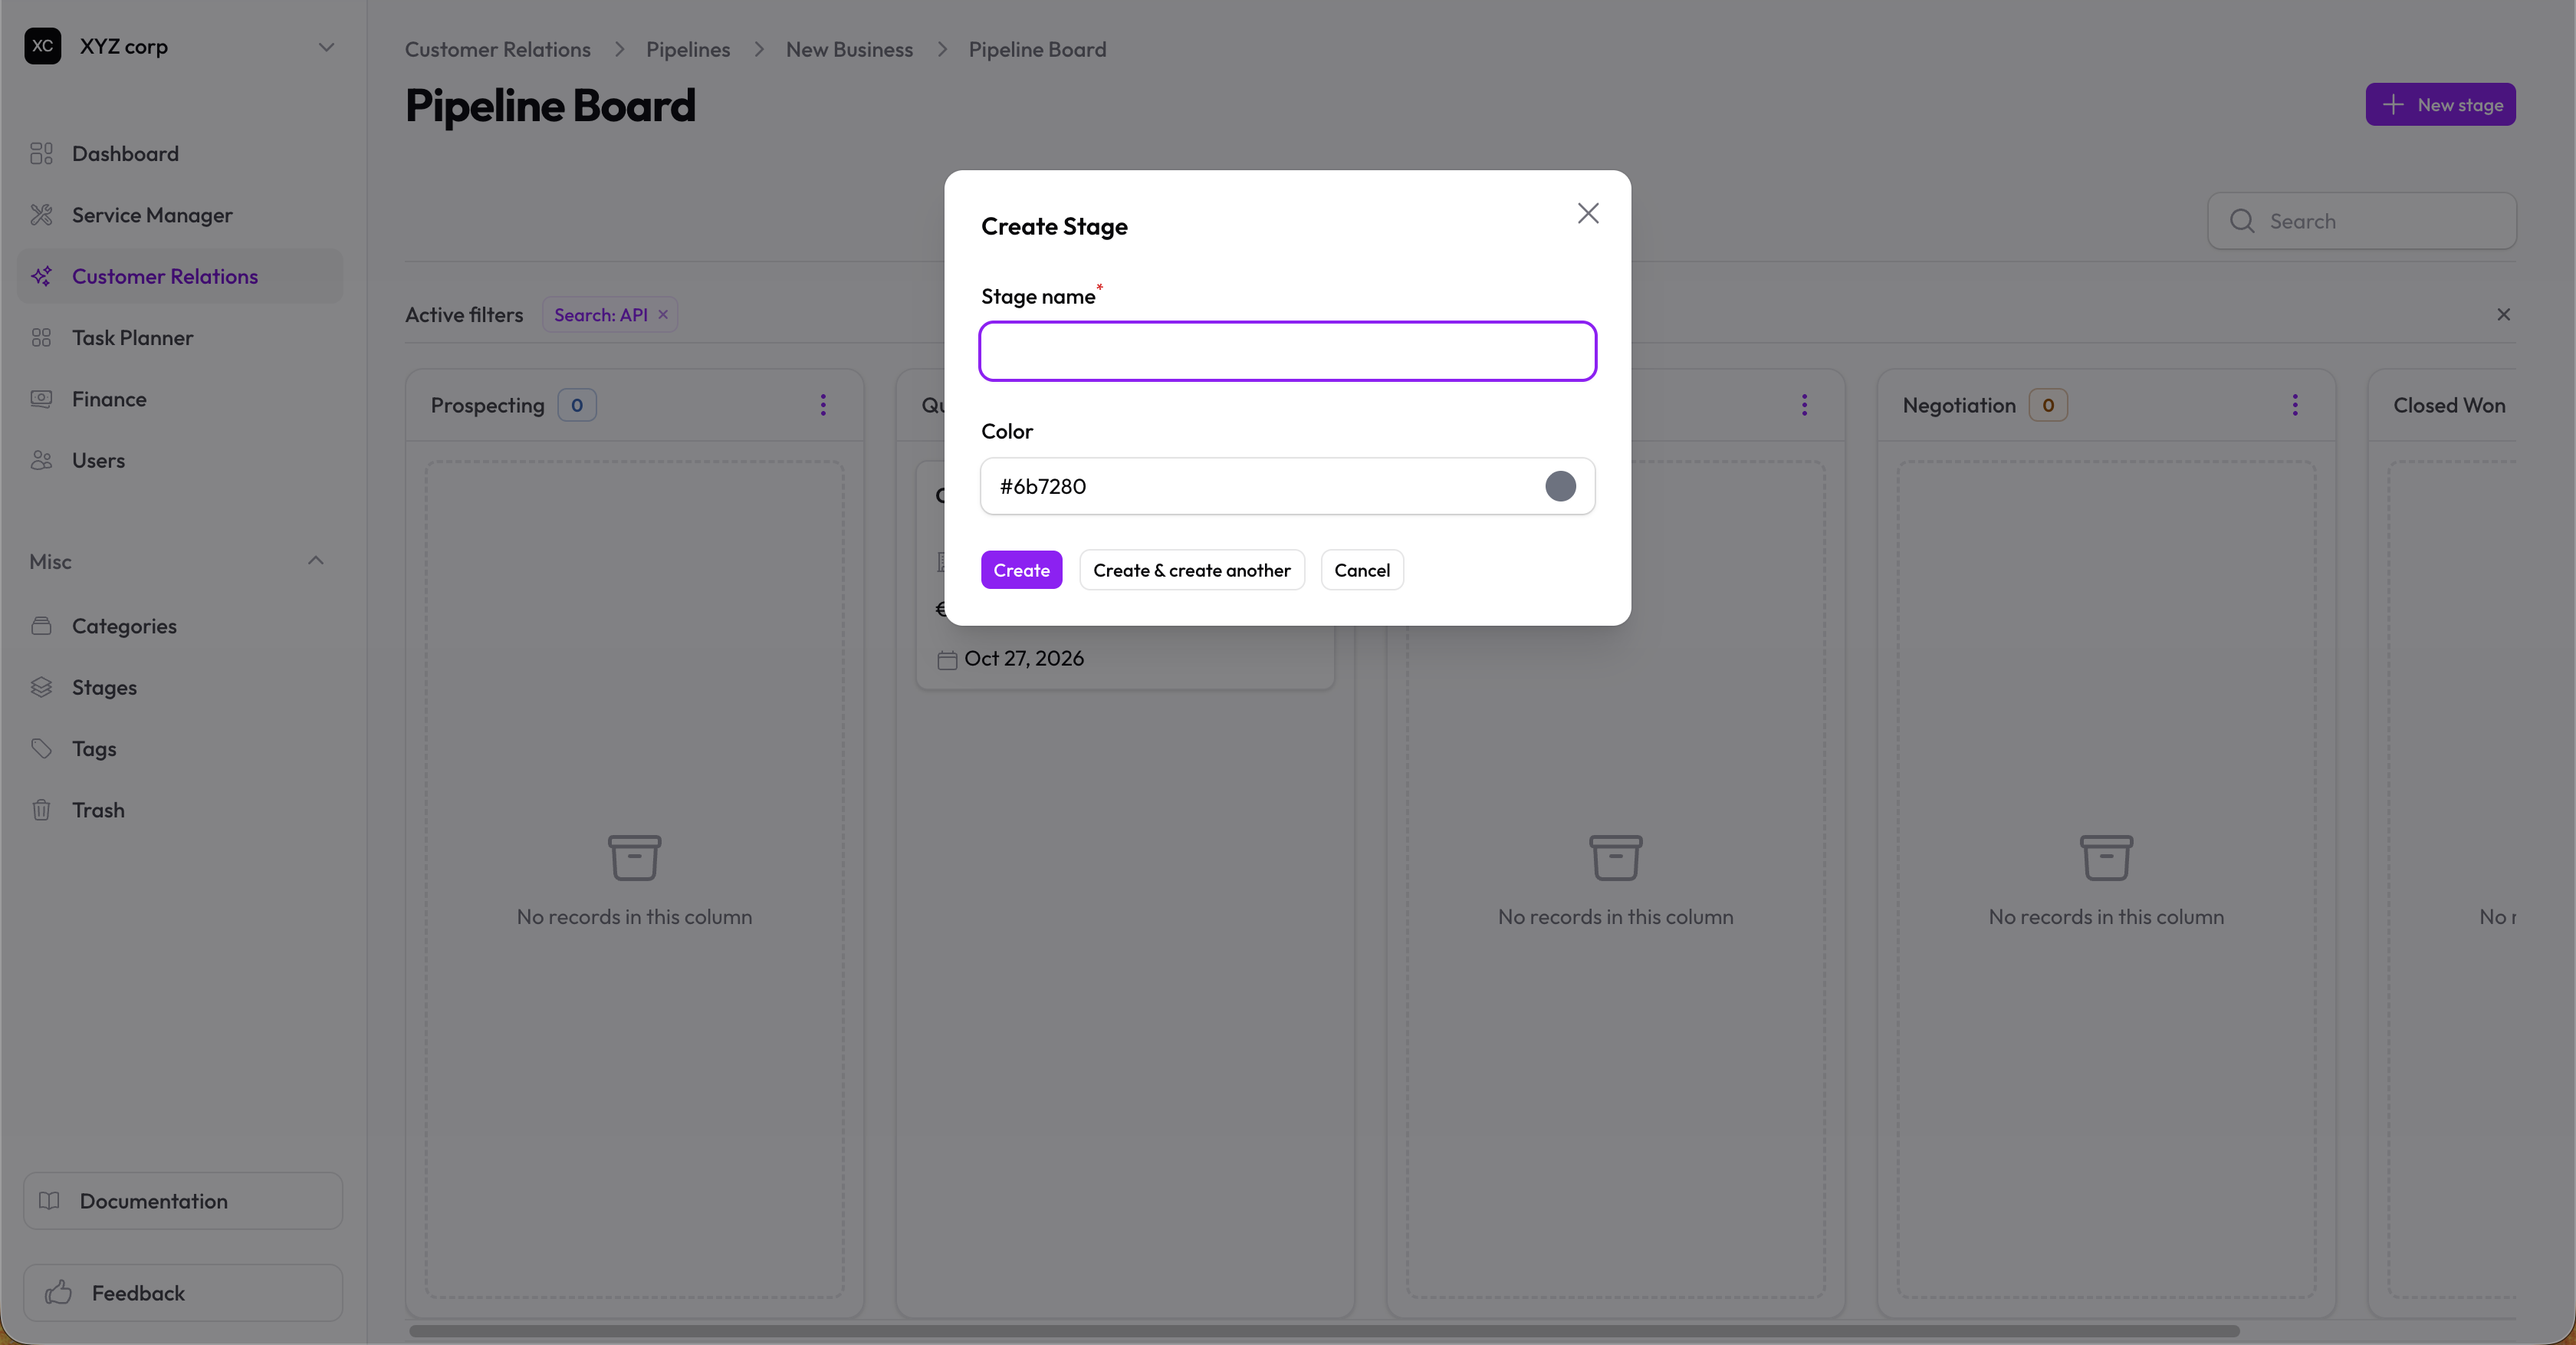Click the Prospecting column title

pos(487,405)
